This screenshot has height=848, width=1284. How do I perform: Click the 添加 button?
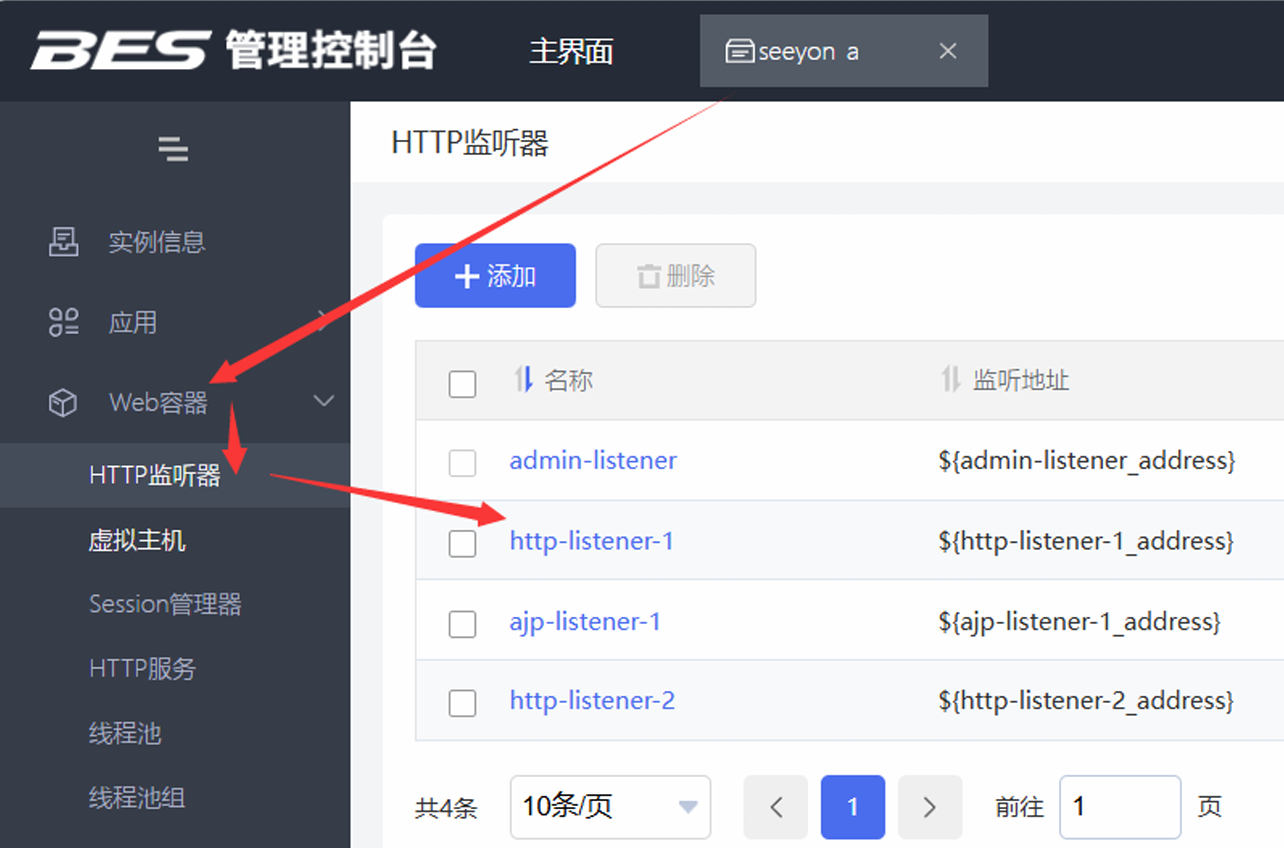tap(495, 275)
